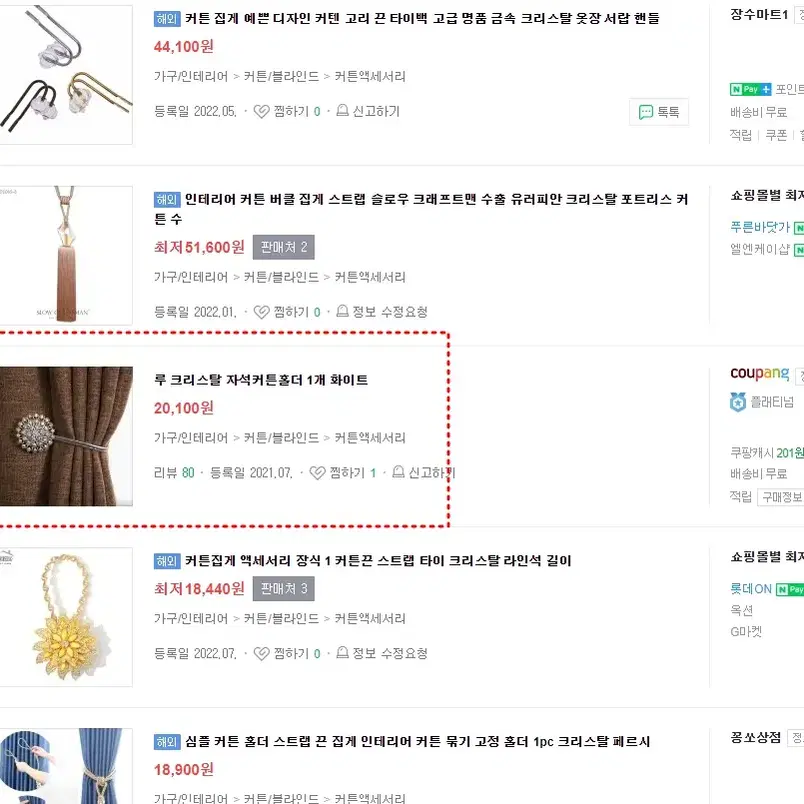The width and height of the screenshot is (804, 804).
Task: Click the 리뷰 80 review count
Action: [x=174, y=473]
